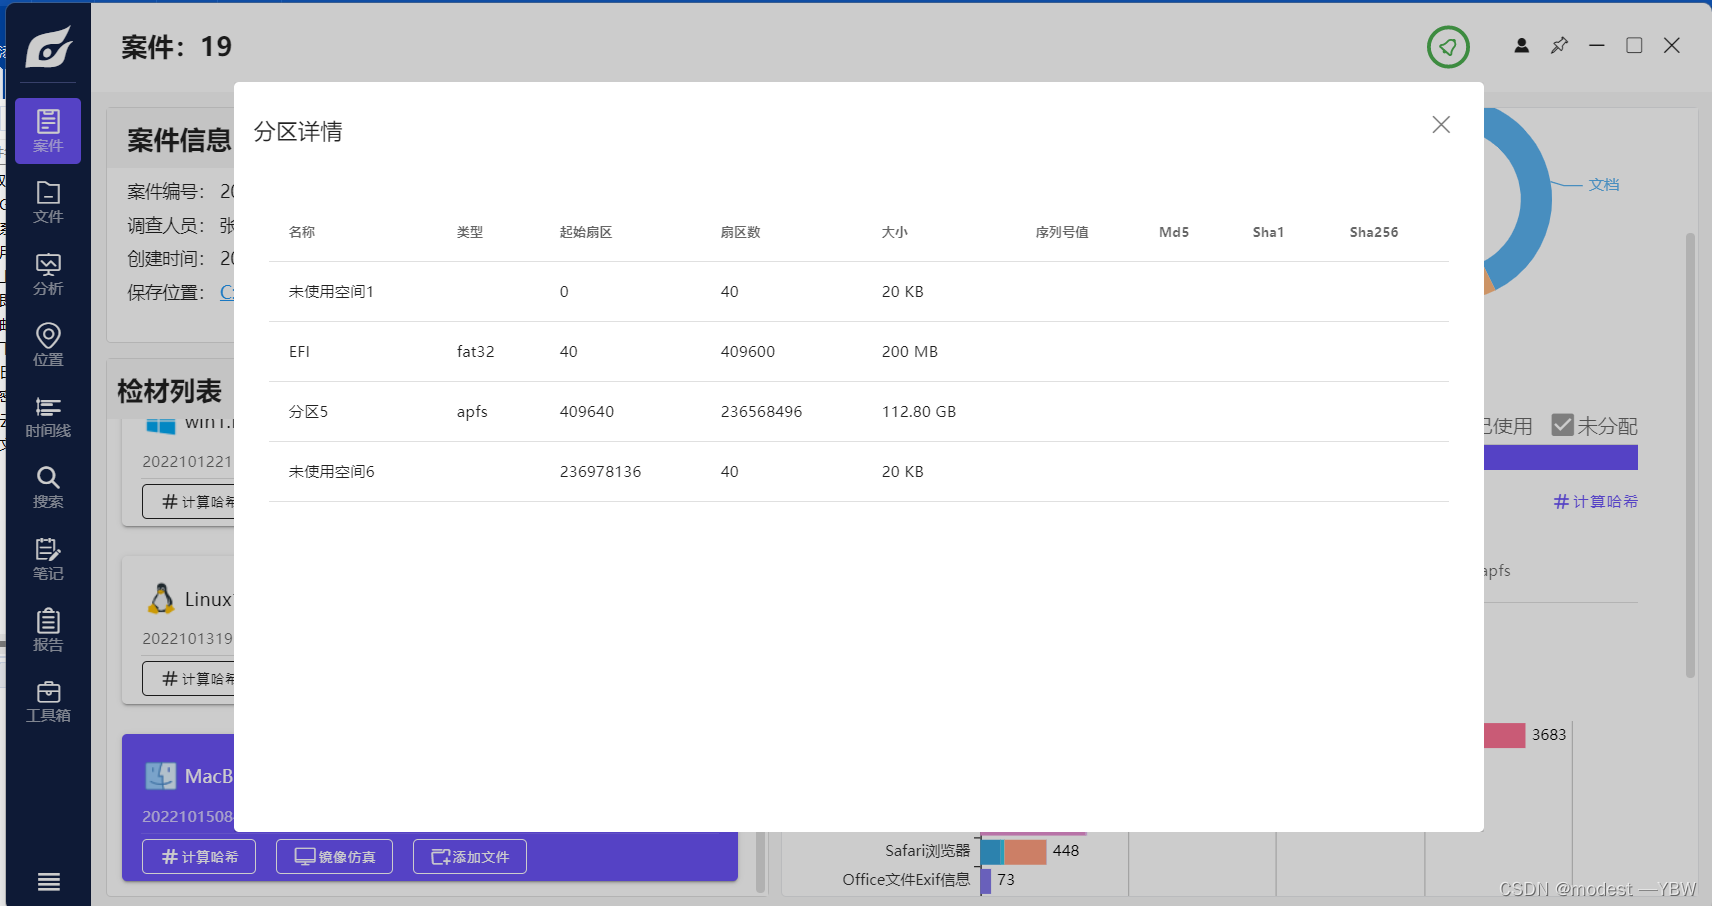Click the apfs type cell in table
Image resolution: width=1712 pixels, height=906 pixels.
pyautogui.click(x=472, y=412)
